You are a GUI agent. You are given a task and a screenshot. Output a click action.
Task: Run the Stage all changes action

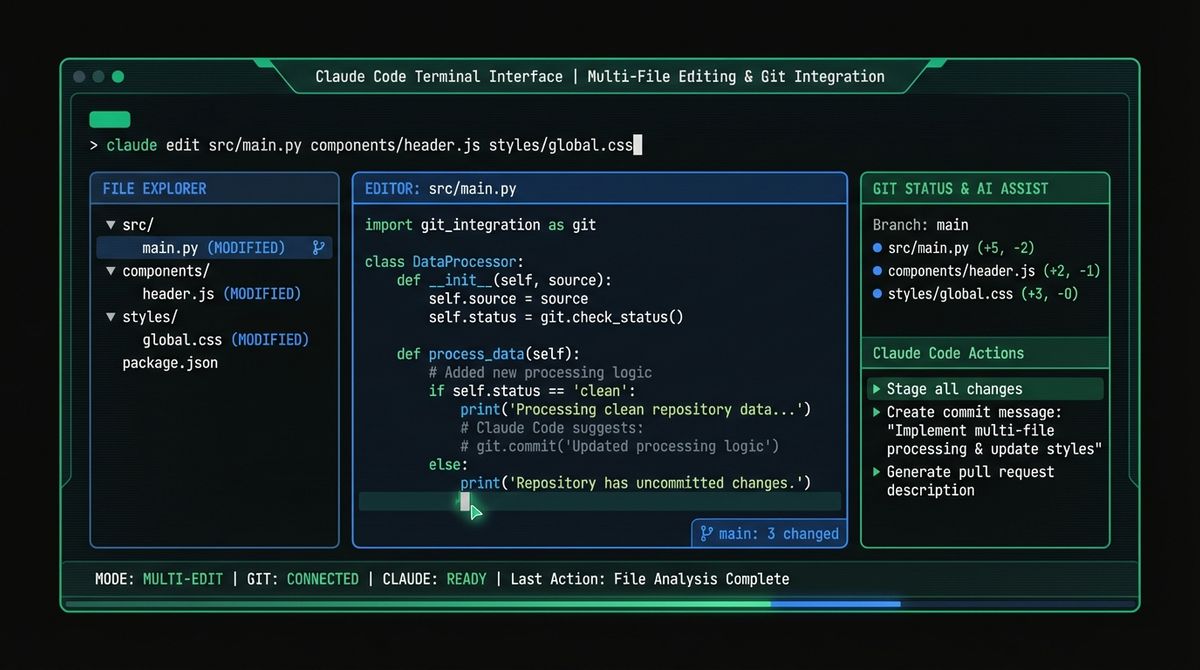pyautogui.click(x=985, y=389)
